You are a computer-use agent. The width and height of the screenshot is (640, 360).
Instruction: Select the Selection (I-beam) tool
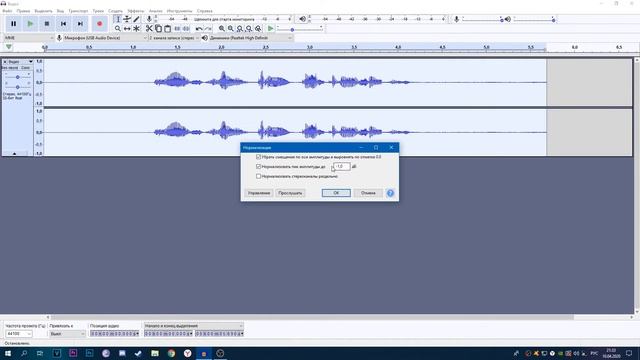click(x=118, y=19)
